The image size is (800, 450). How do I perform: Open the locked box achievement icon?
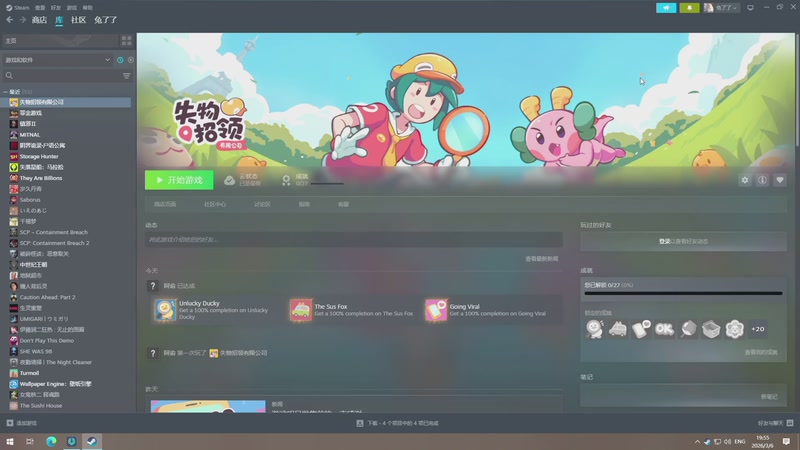[x=711, y=329]
